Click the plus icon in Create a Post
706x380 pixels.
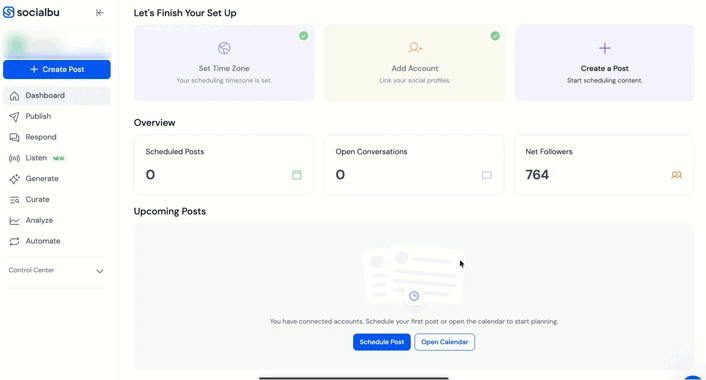coord(605,48)
